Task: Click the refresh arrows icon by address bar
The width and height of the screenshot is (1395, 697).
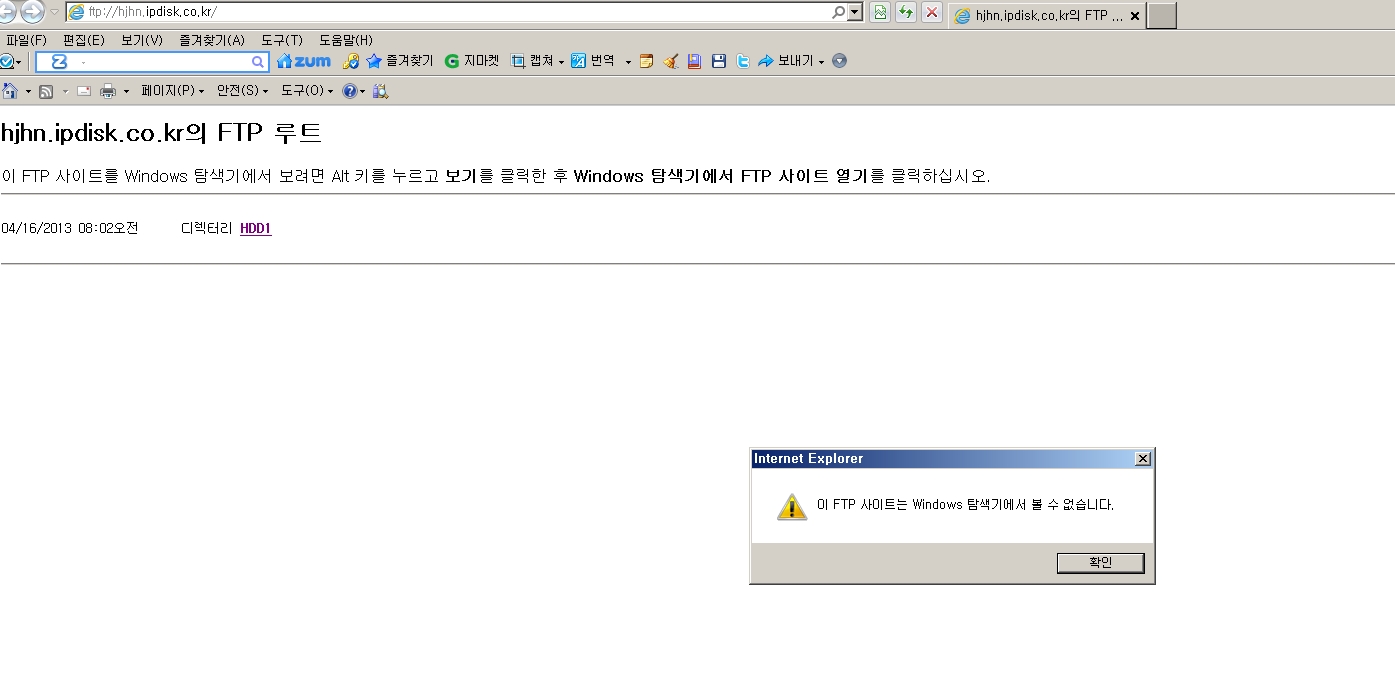Action: pyautogui.click(x=906, y=13)
